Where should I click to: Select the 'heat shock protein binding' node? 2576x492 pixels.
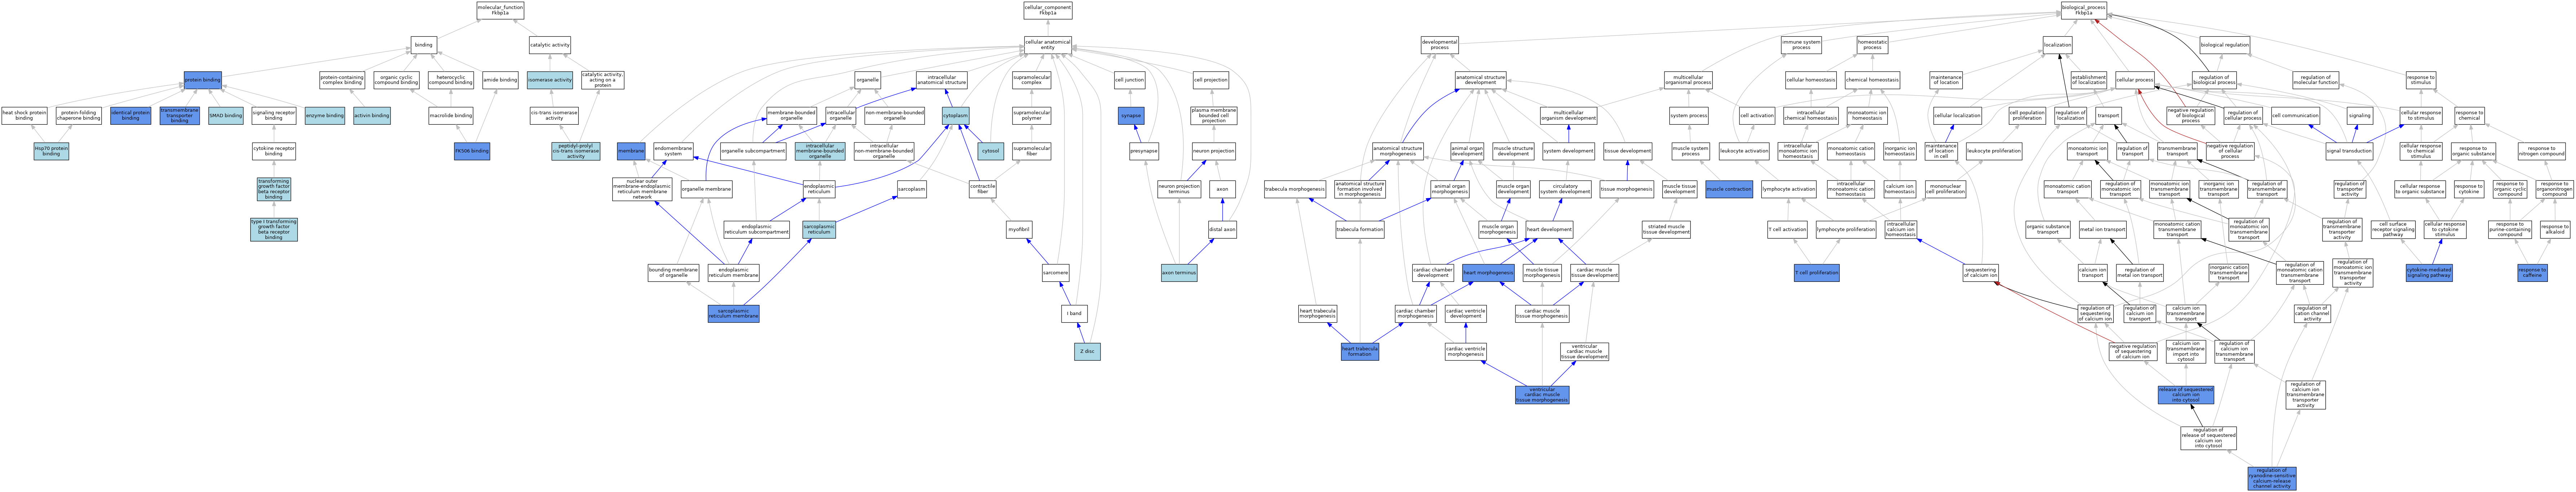tap(24, 116)
